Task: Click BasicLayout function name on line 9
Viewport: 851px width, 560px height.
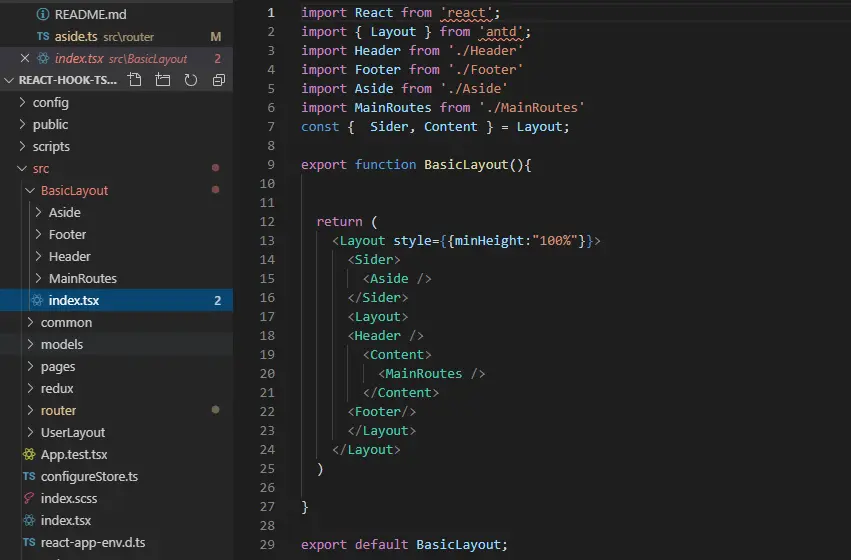Action: pyautogui.click(x=466, y=164)
